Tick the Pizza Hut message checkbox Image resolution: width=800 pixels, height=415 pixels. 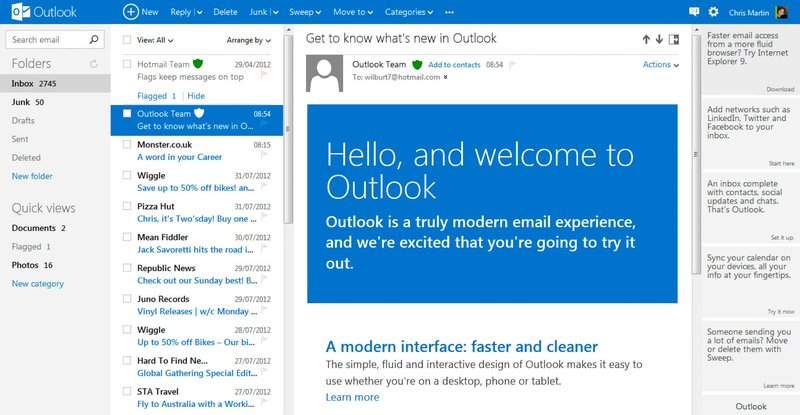[127, 206]
